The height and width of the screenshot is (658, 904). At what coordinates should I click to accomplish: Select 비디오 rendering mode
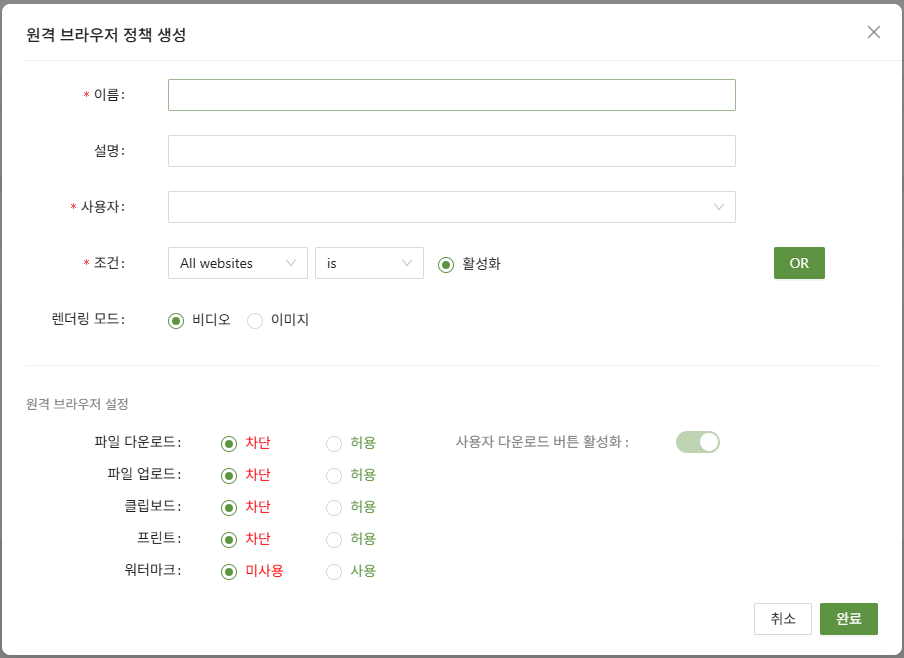(176, 320)
